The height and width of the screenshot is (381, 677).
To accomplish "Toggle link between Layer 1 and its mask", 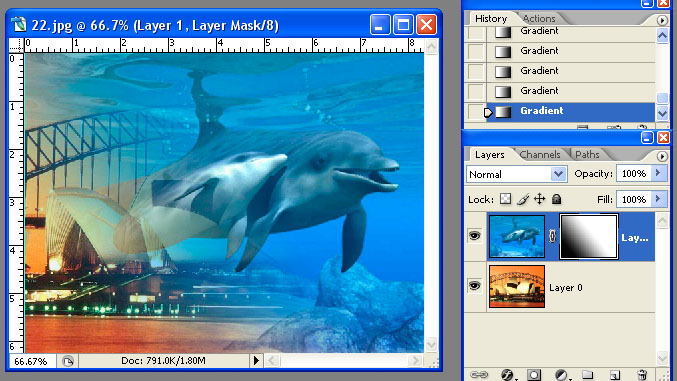I will click(552, 236).
